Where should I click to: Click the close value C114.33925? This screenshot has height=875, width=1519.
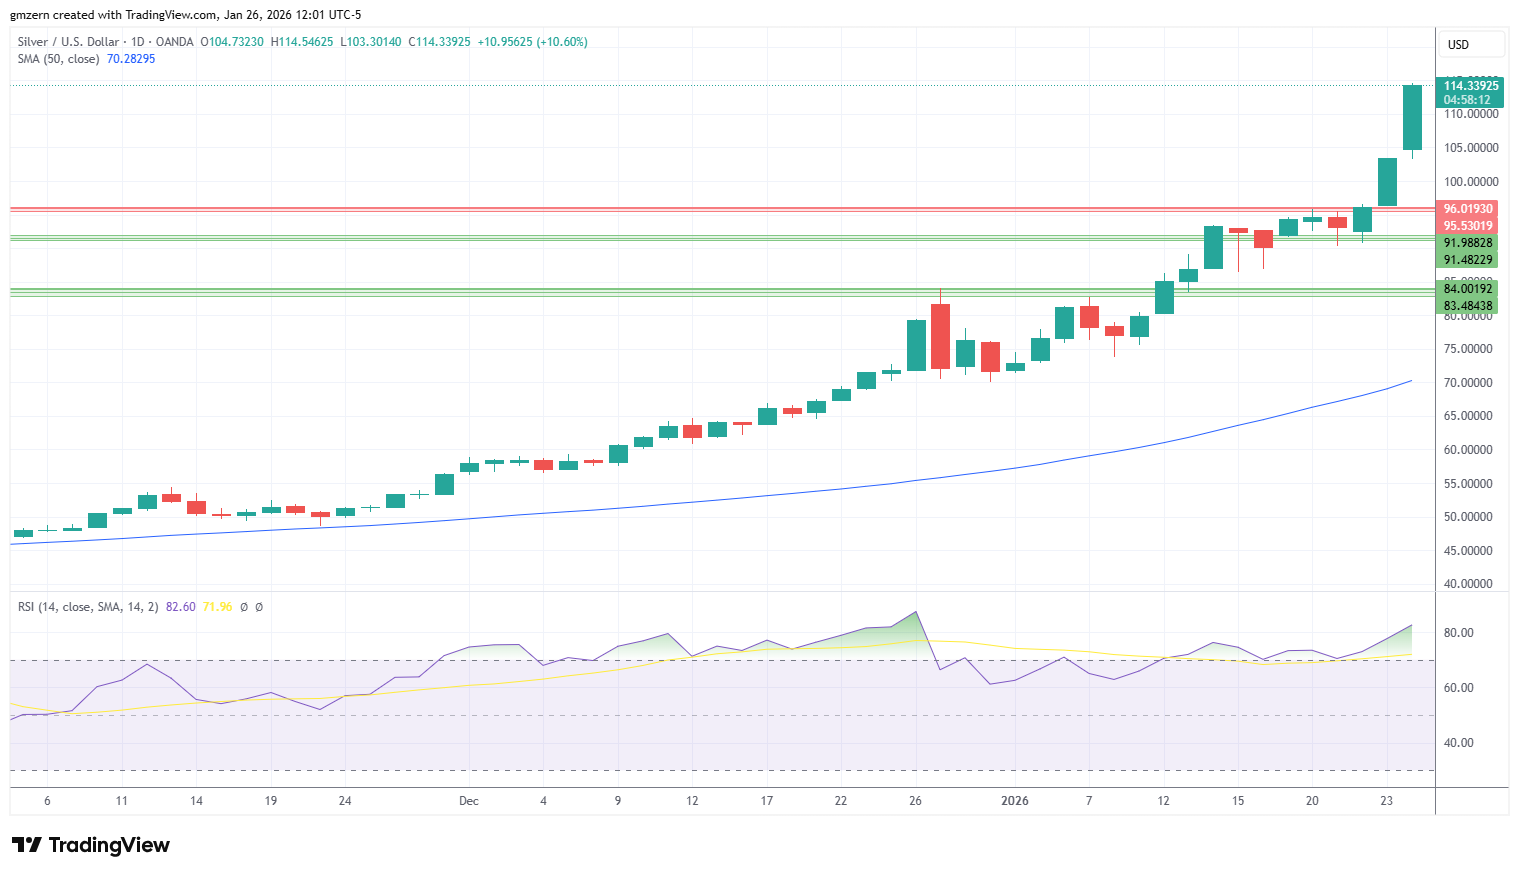tap(439, 42)
